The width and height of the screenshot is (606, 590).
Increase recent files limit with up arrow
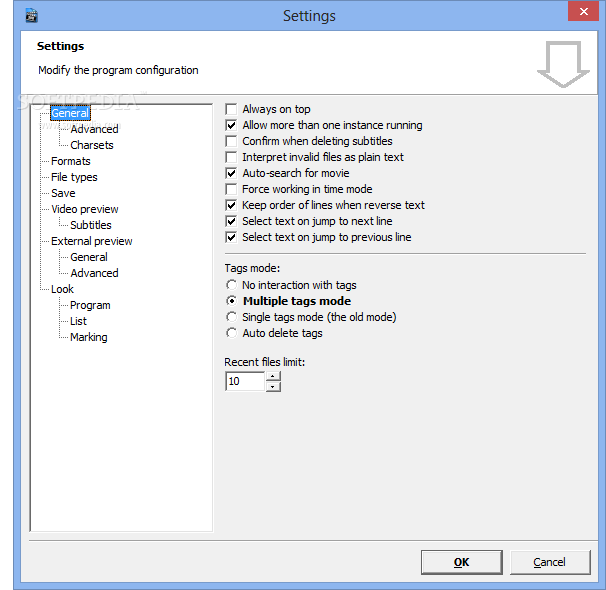pos(273,376)
